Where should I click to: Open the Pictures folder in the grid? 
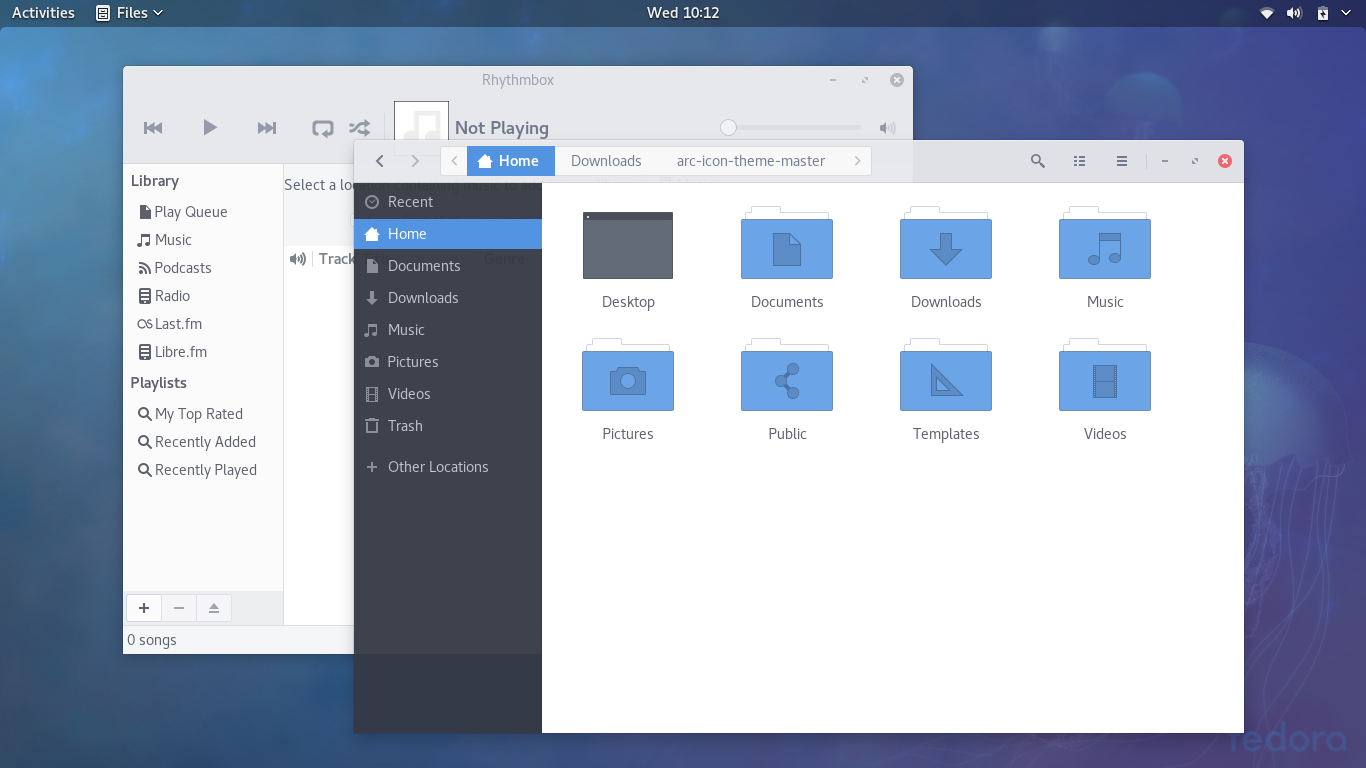coord(627,378)
